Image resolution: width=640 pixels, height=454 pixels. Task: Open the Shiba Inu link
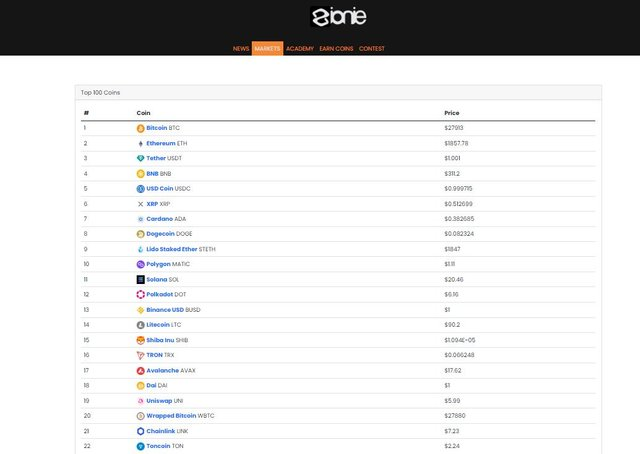pos(160,340)
